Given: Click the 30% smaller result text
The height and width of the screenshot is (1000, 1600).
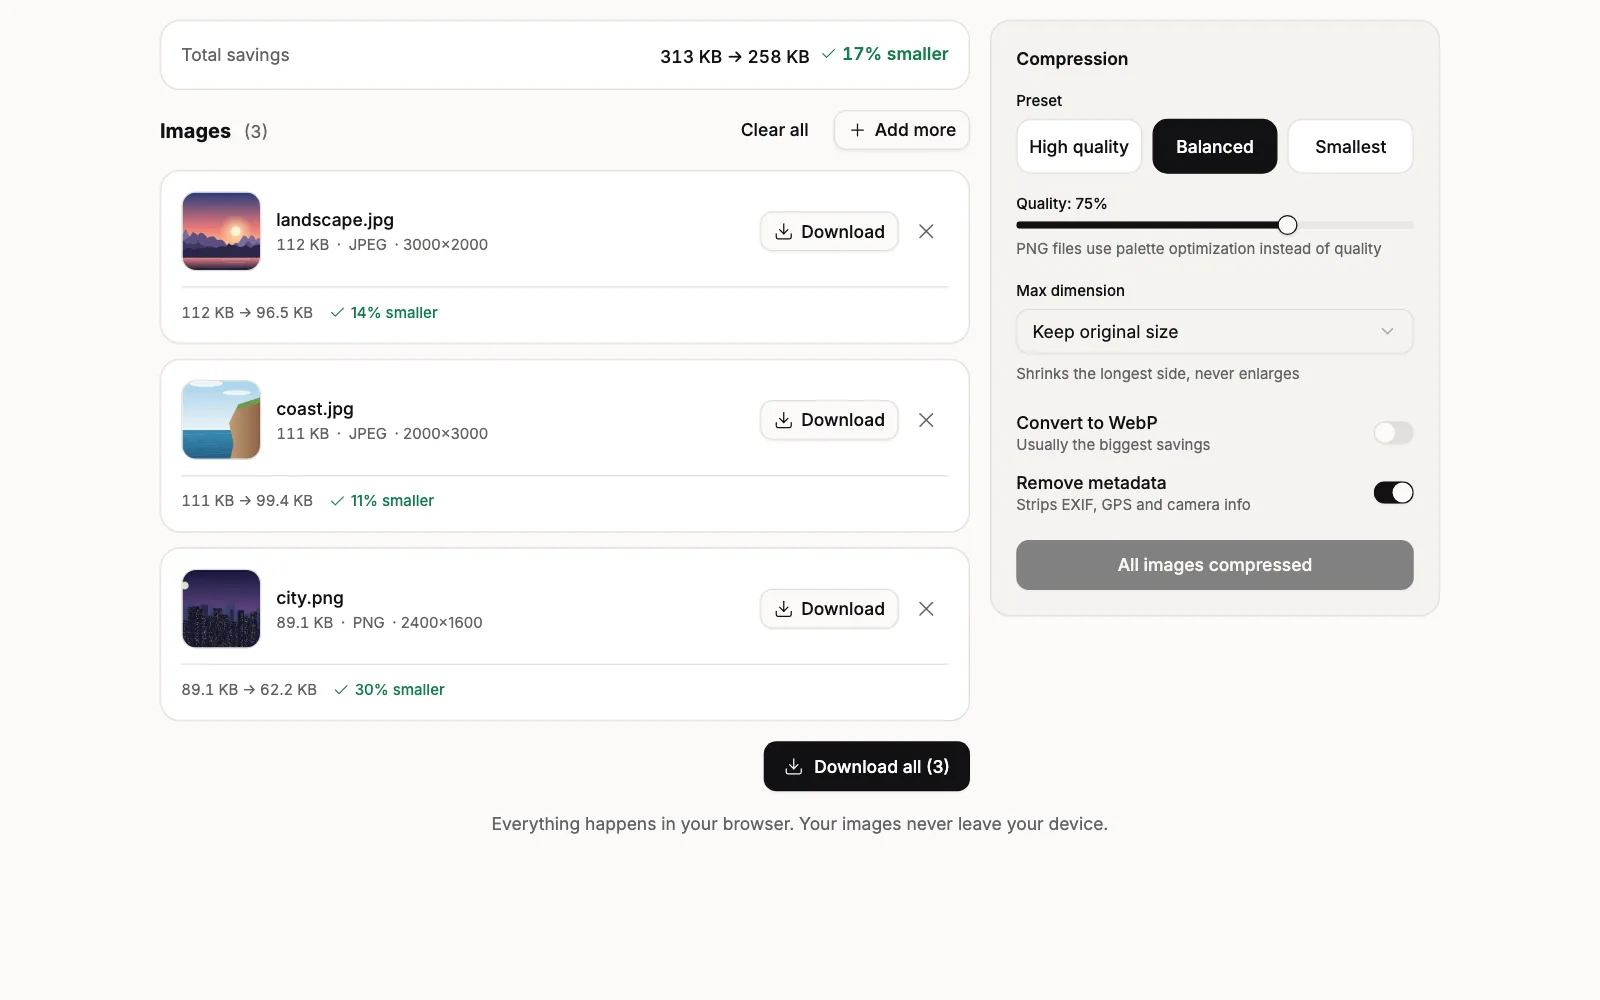Looking at the screenshot, I should click(x=389, y=690).
